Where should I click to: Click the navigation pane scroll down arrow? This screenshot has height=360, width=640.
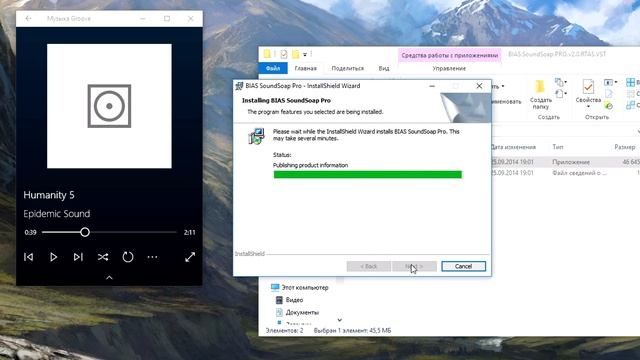pos(340,320)
